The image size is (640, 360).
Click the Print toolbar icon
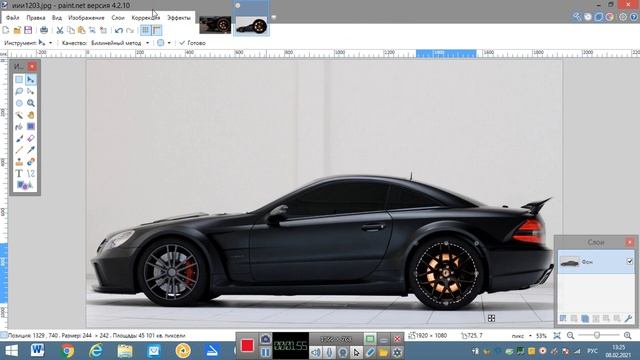(44, 30)
